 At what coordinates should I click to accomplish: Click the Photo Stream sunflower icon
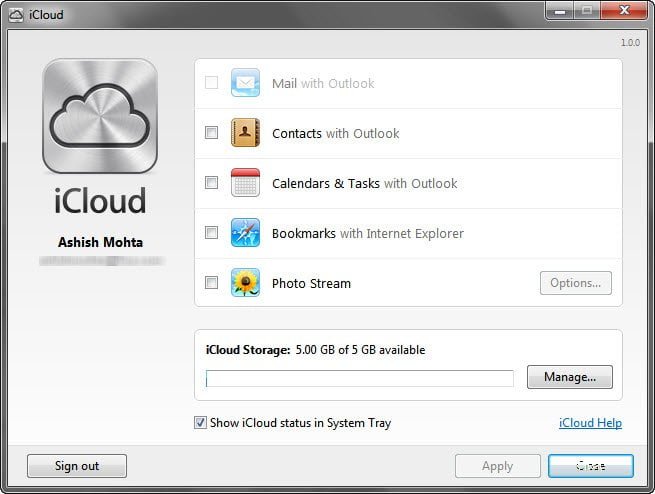point(245,283)
